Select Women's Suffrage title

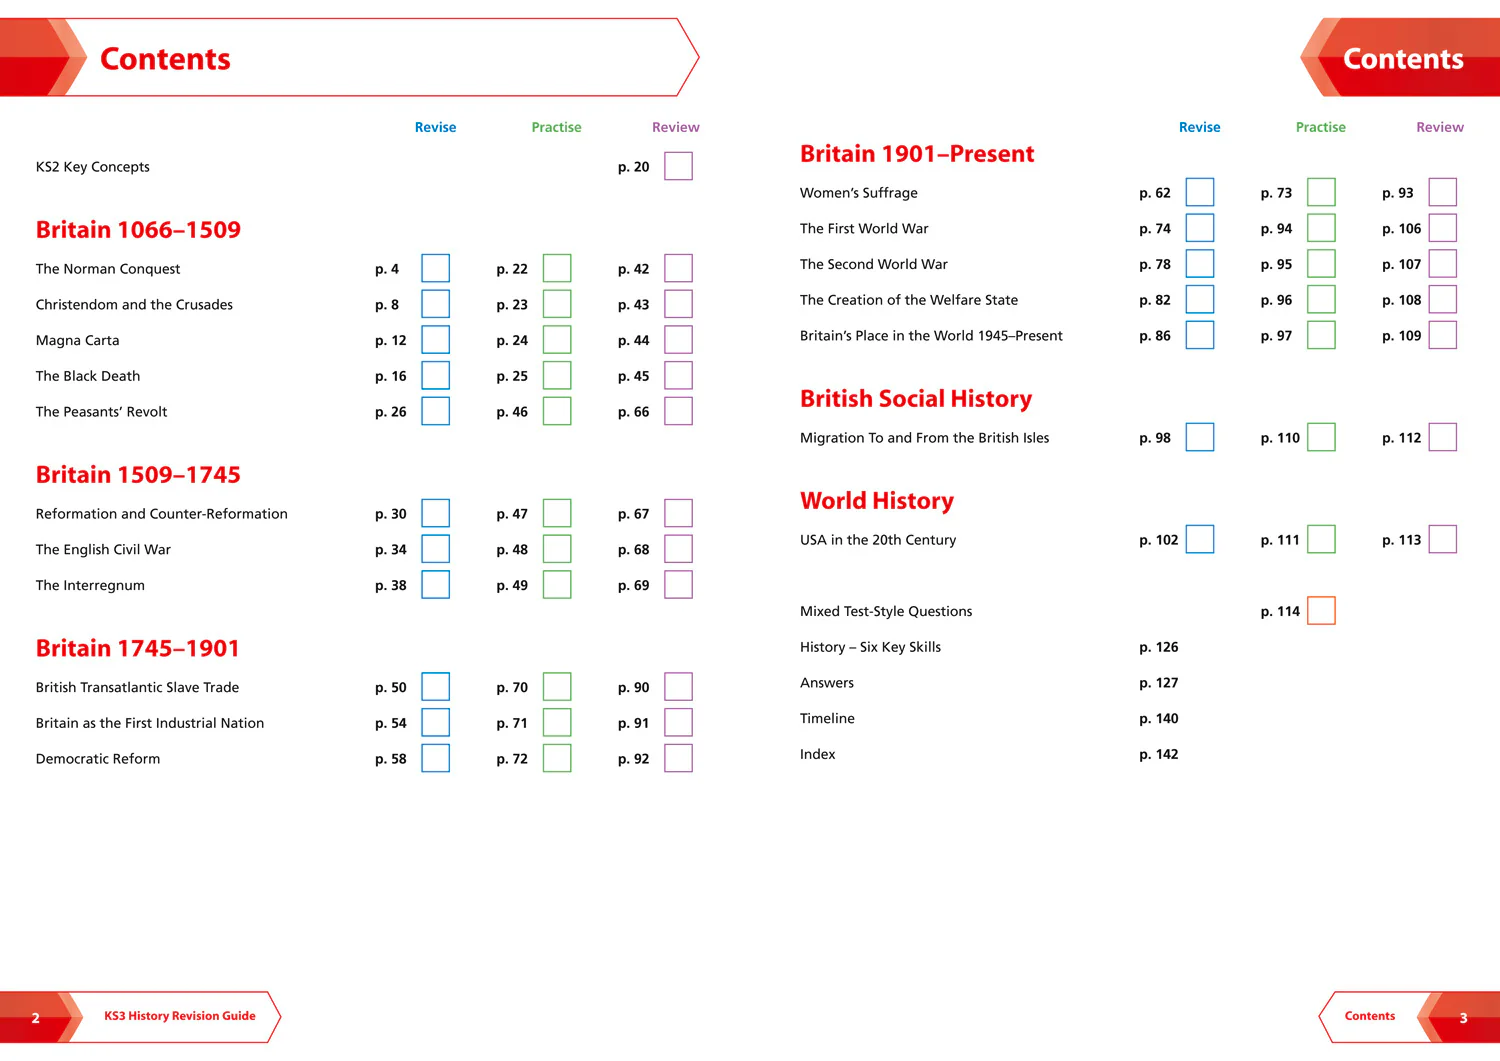pyautogui.click(x=858, y=193)
